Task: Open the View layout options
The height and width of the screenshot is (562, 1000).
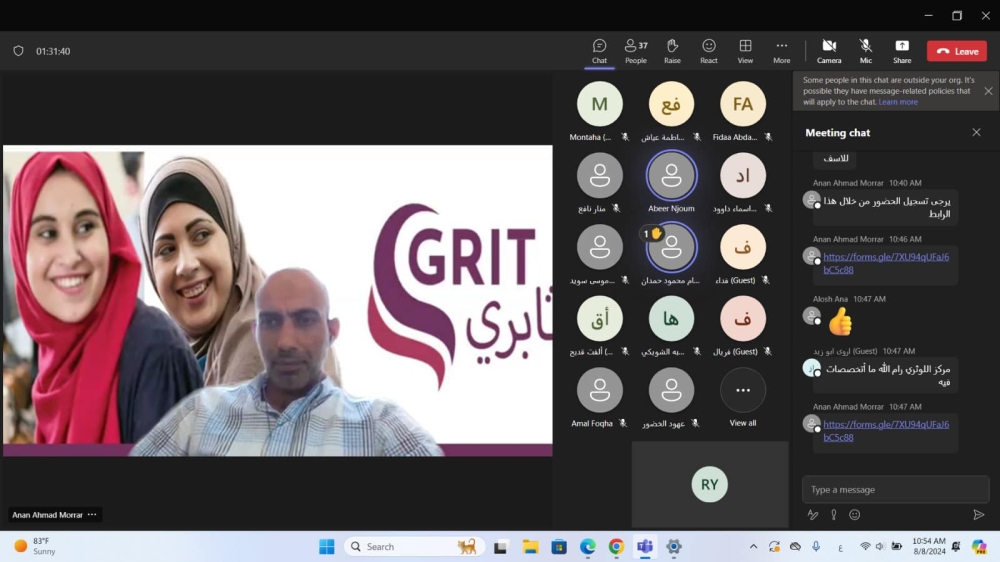Action: point(745,51)
